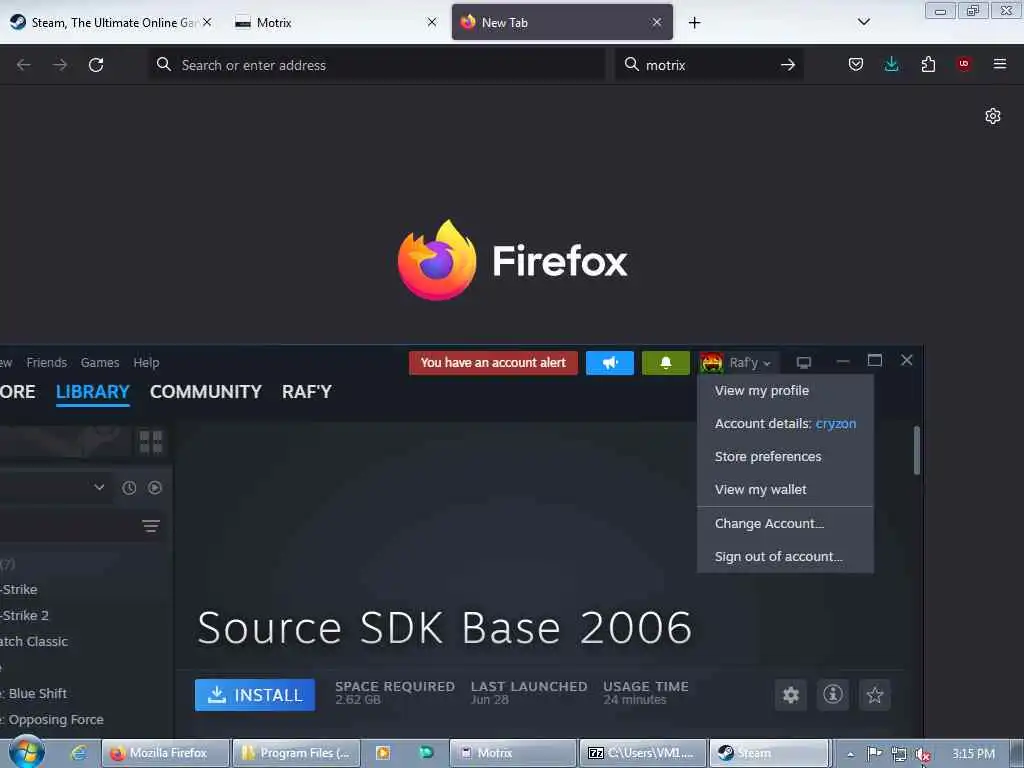The height and width of the screenshot is (768, 1024).
Task: Switch to the LIBRARY tab in Steam
Action: click(93, 392)
